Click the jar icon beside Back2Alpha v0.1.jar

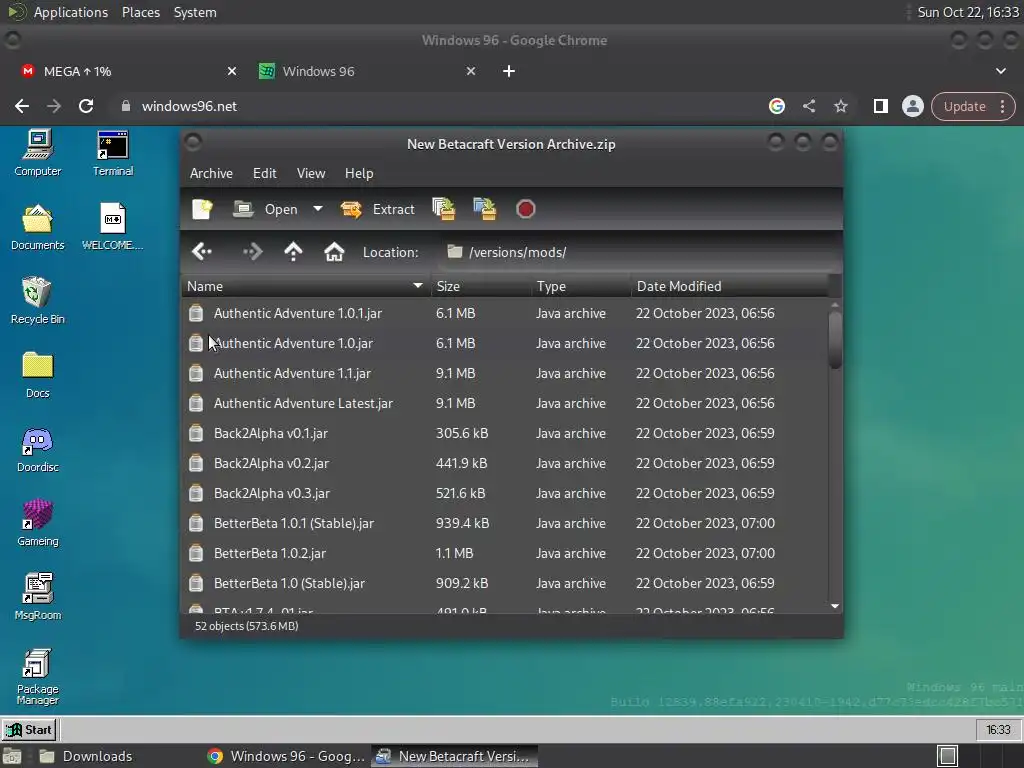(x=196, y=434)
